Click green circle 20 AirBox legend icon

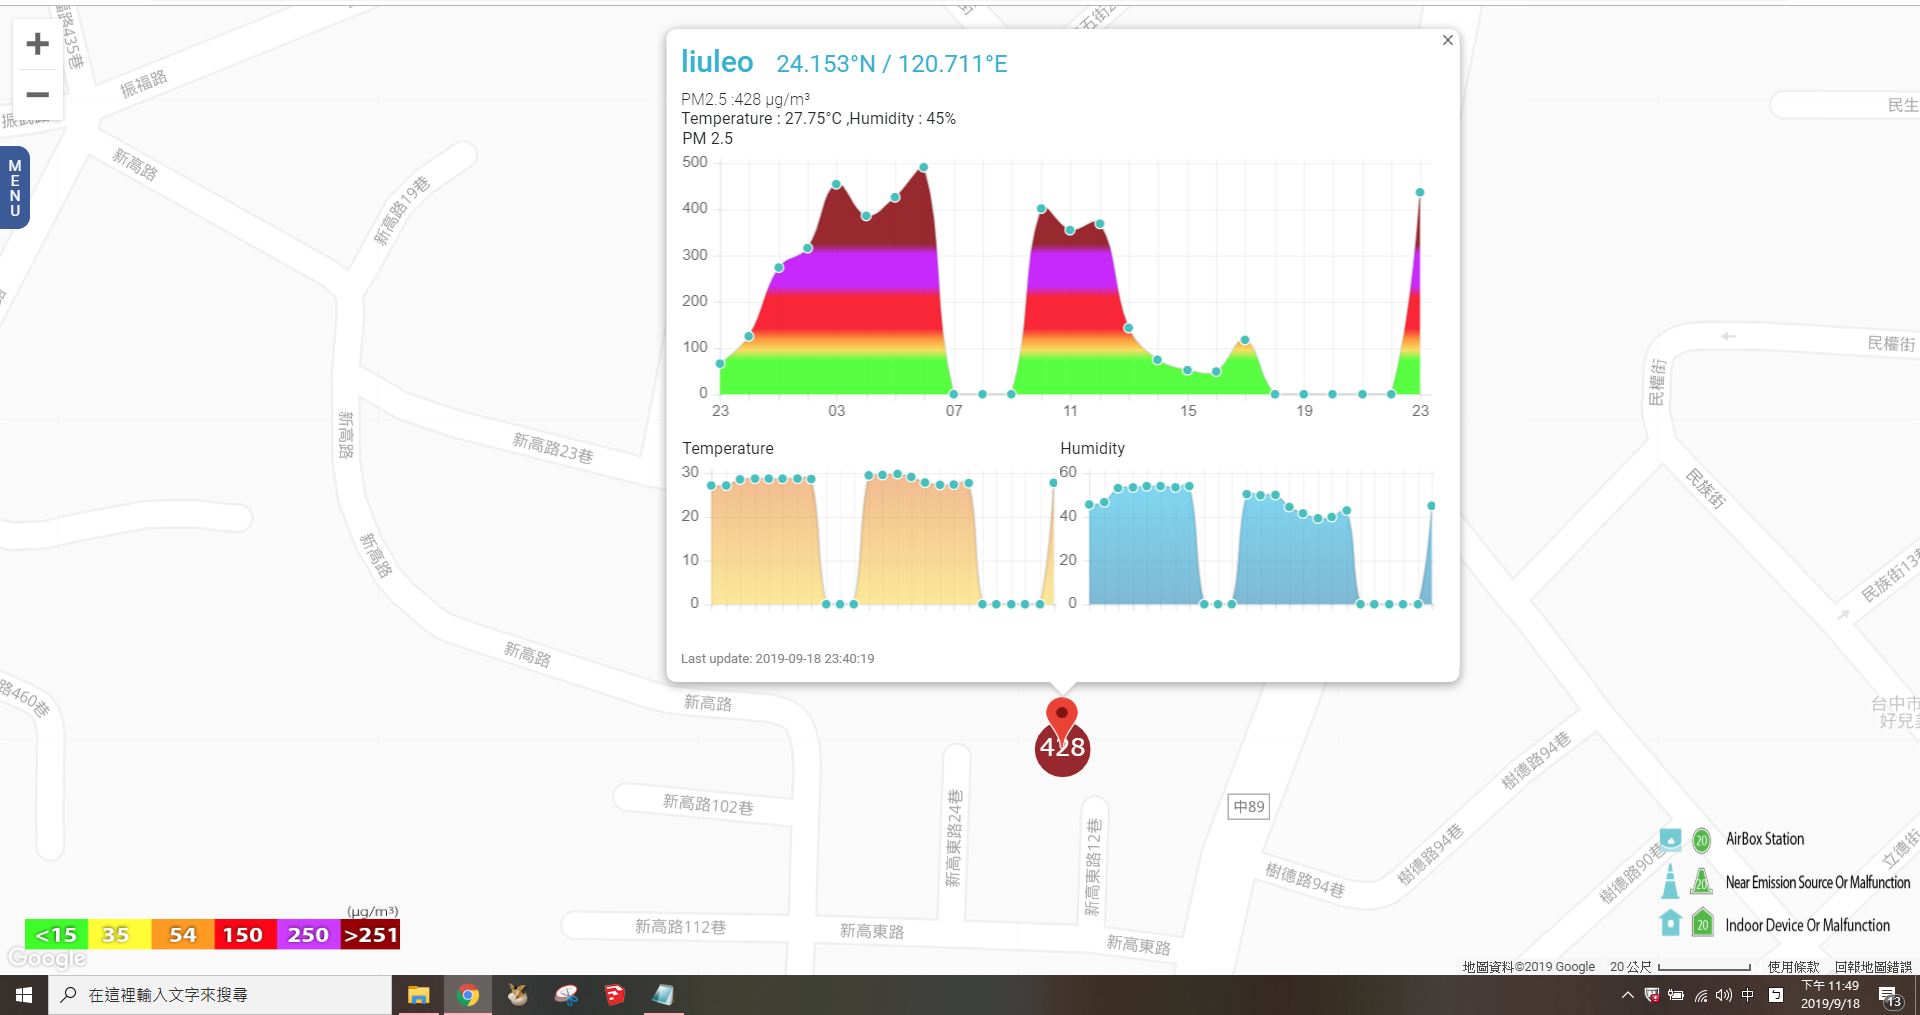tap(1701, 840)
